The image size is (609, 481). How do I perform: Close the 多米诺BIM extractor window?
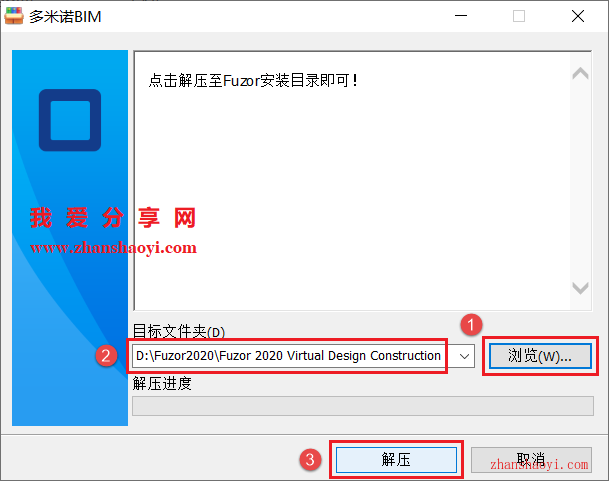point(578,16)
